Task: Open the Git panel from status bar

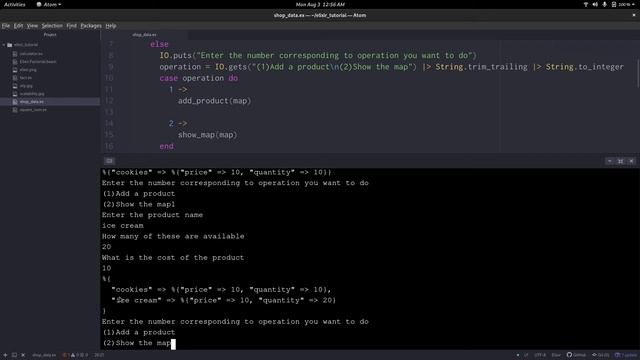Action: 600,355
